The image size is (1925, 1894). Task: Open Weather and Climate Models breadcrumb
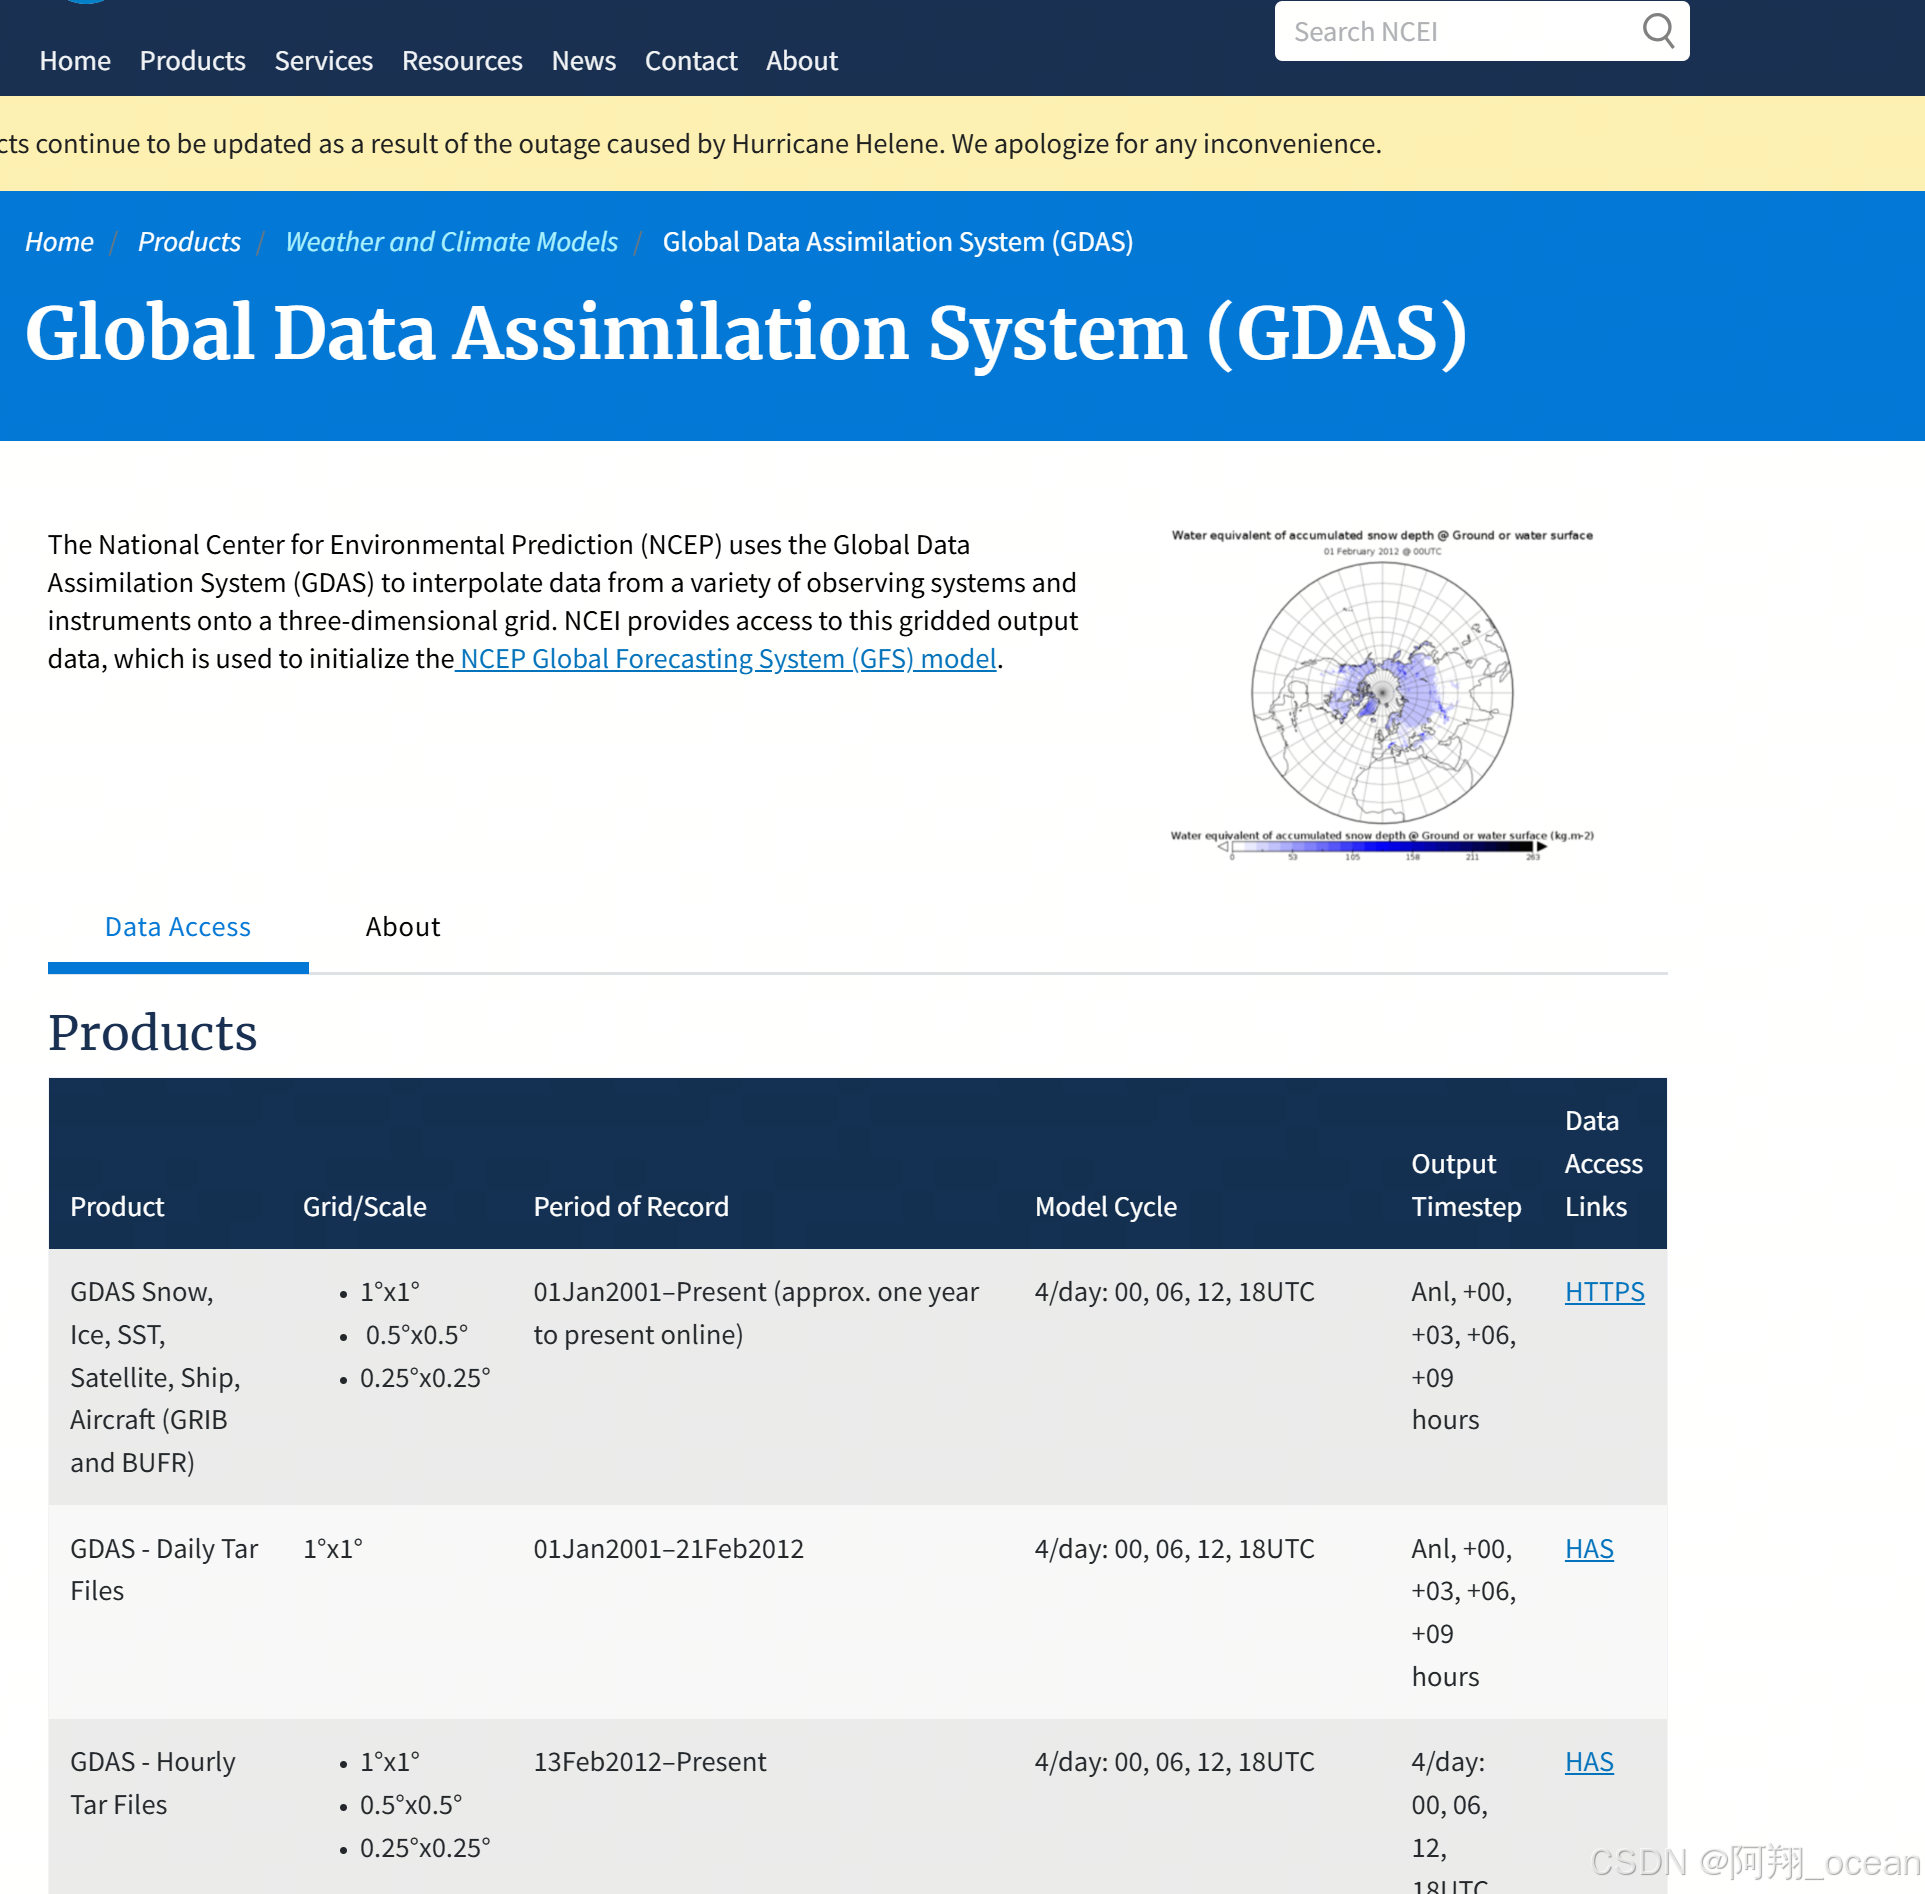click(x=451, y=242)
